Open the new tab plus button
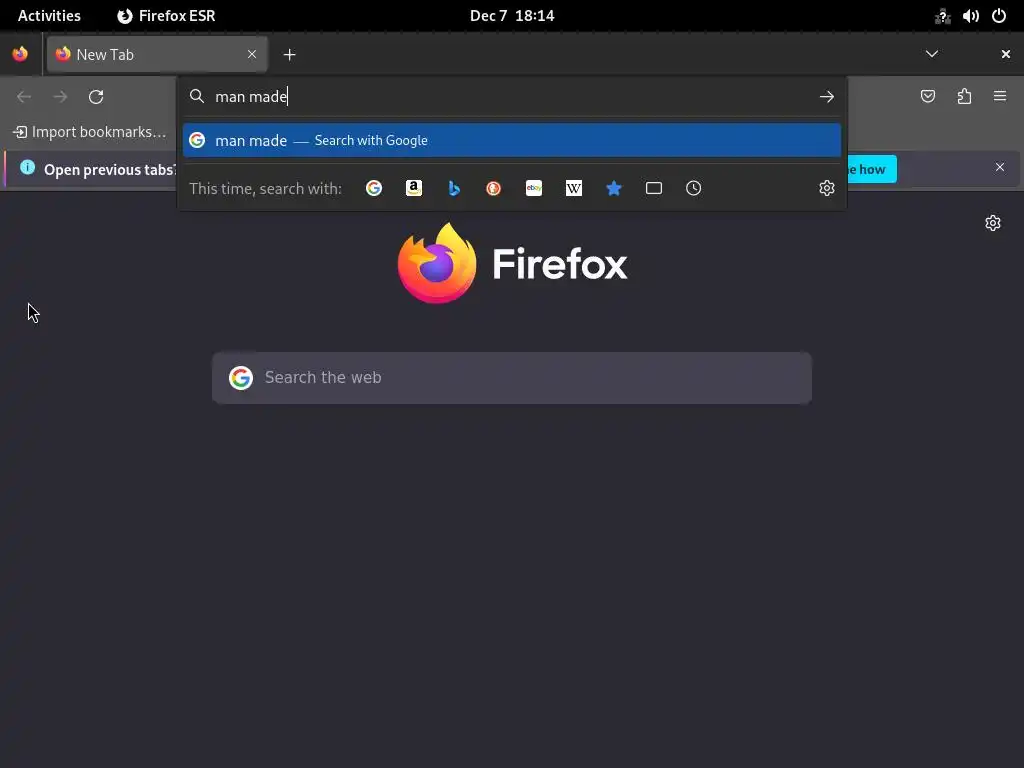 click(x=289, y=55)
